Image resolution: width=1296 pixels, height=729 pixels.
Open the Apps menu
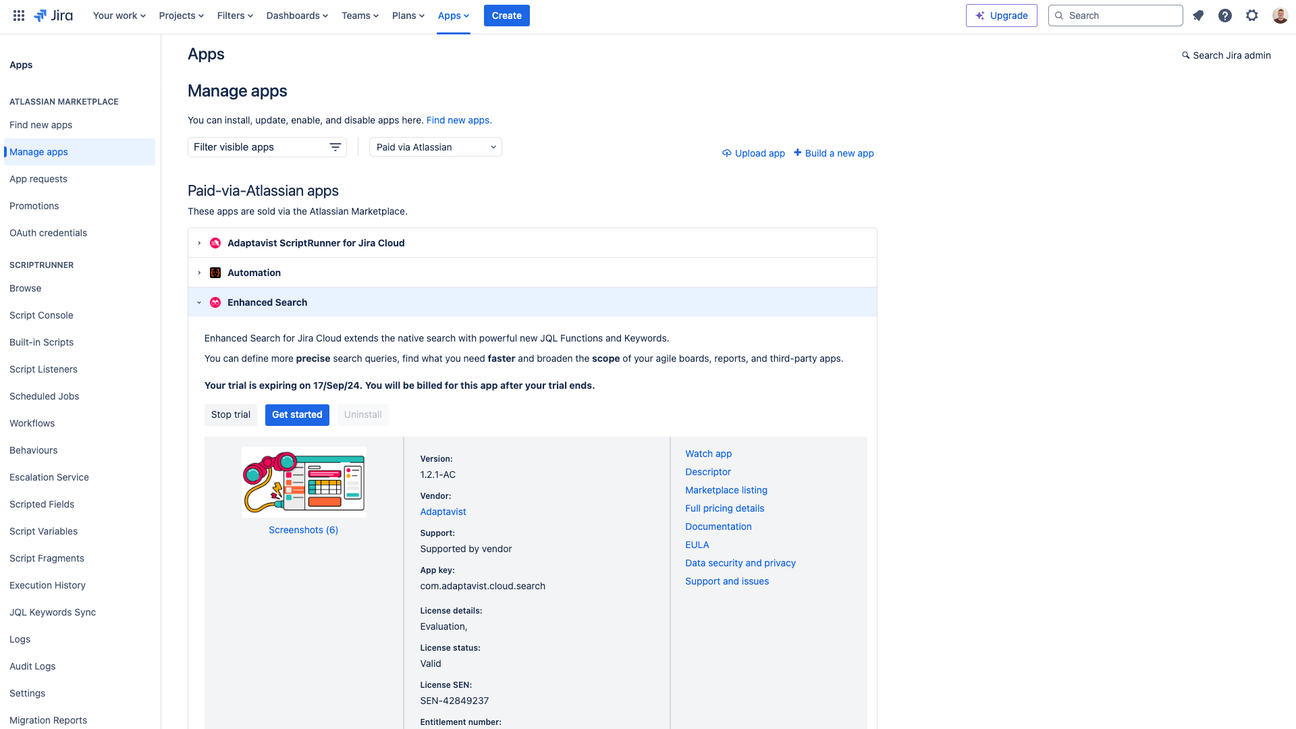click(453, 15)
